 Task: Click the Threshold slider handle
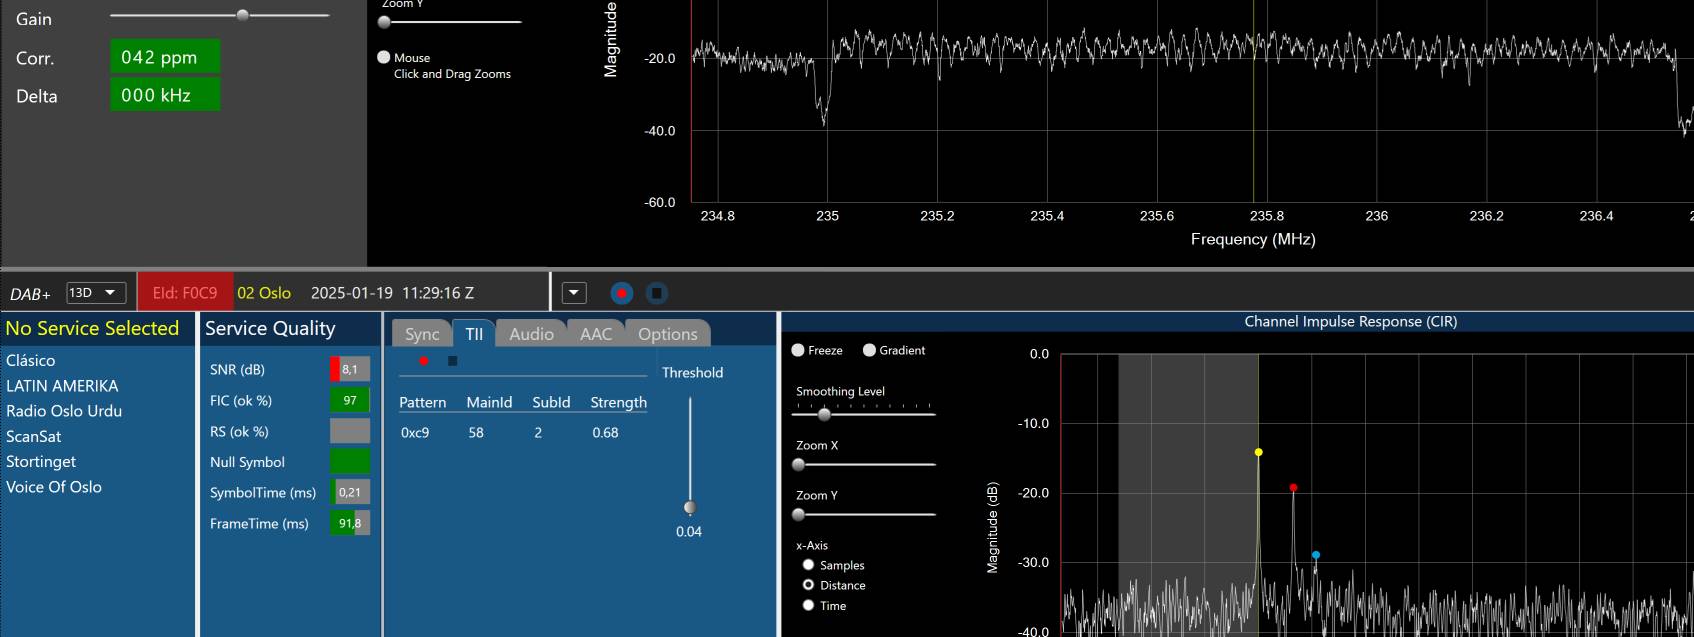689,507
